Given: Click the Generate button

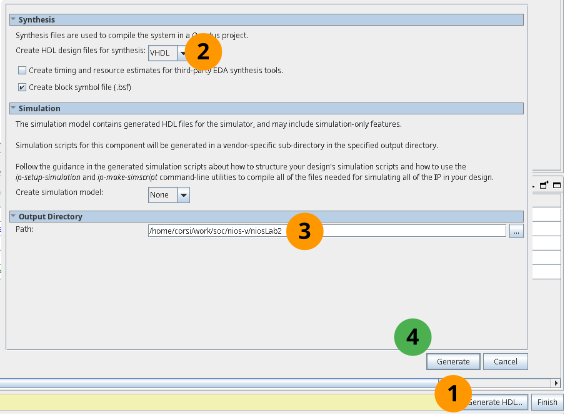Looking at the screenshot, I should coord(453,361).
